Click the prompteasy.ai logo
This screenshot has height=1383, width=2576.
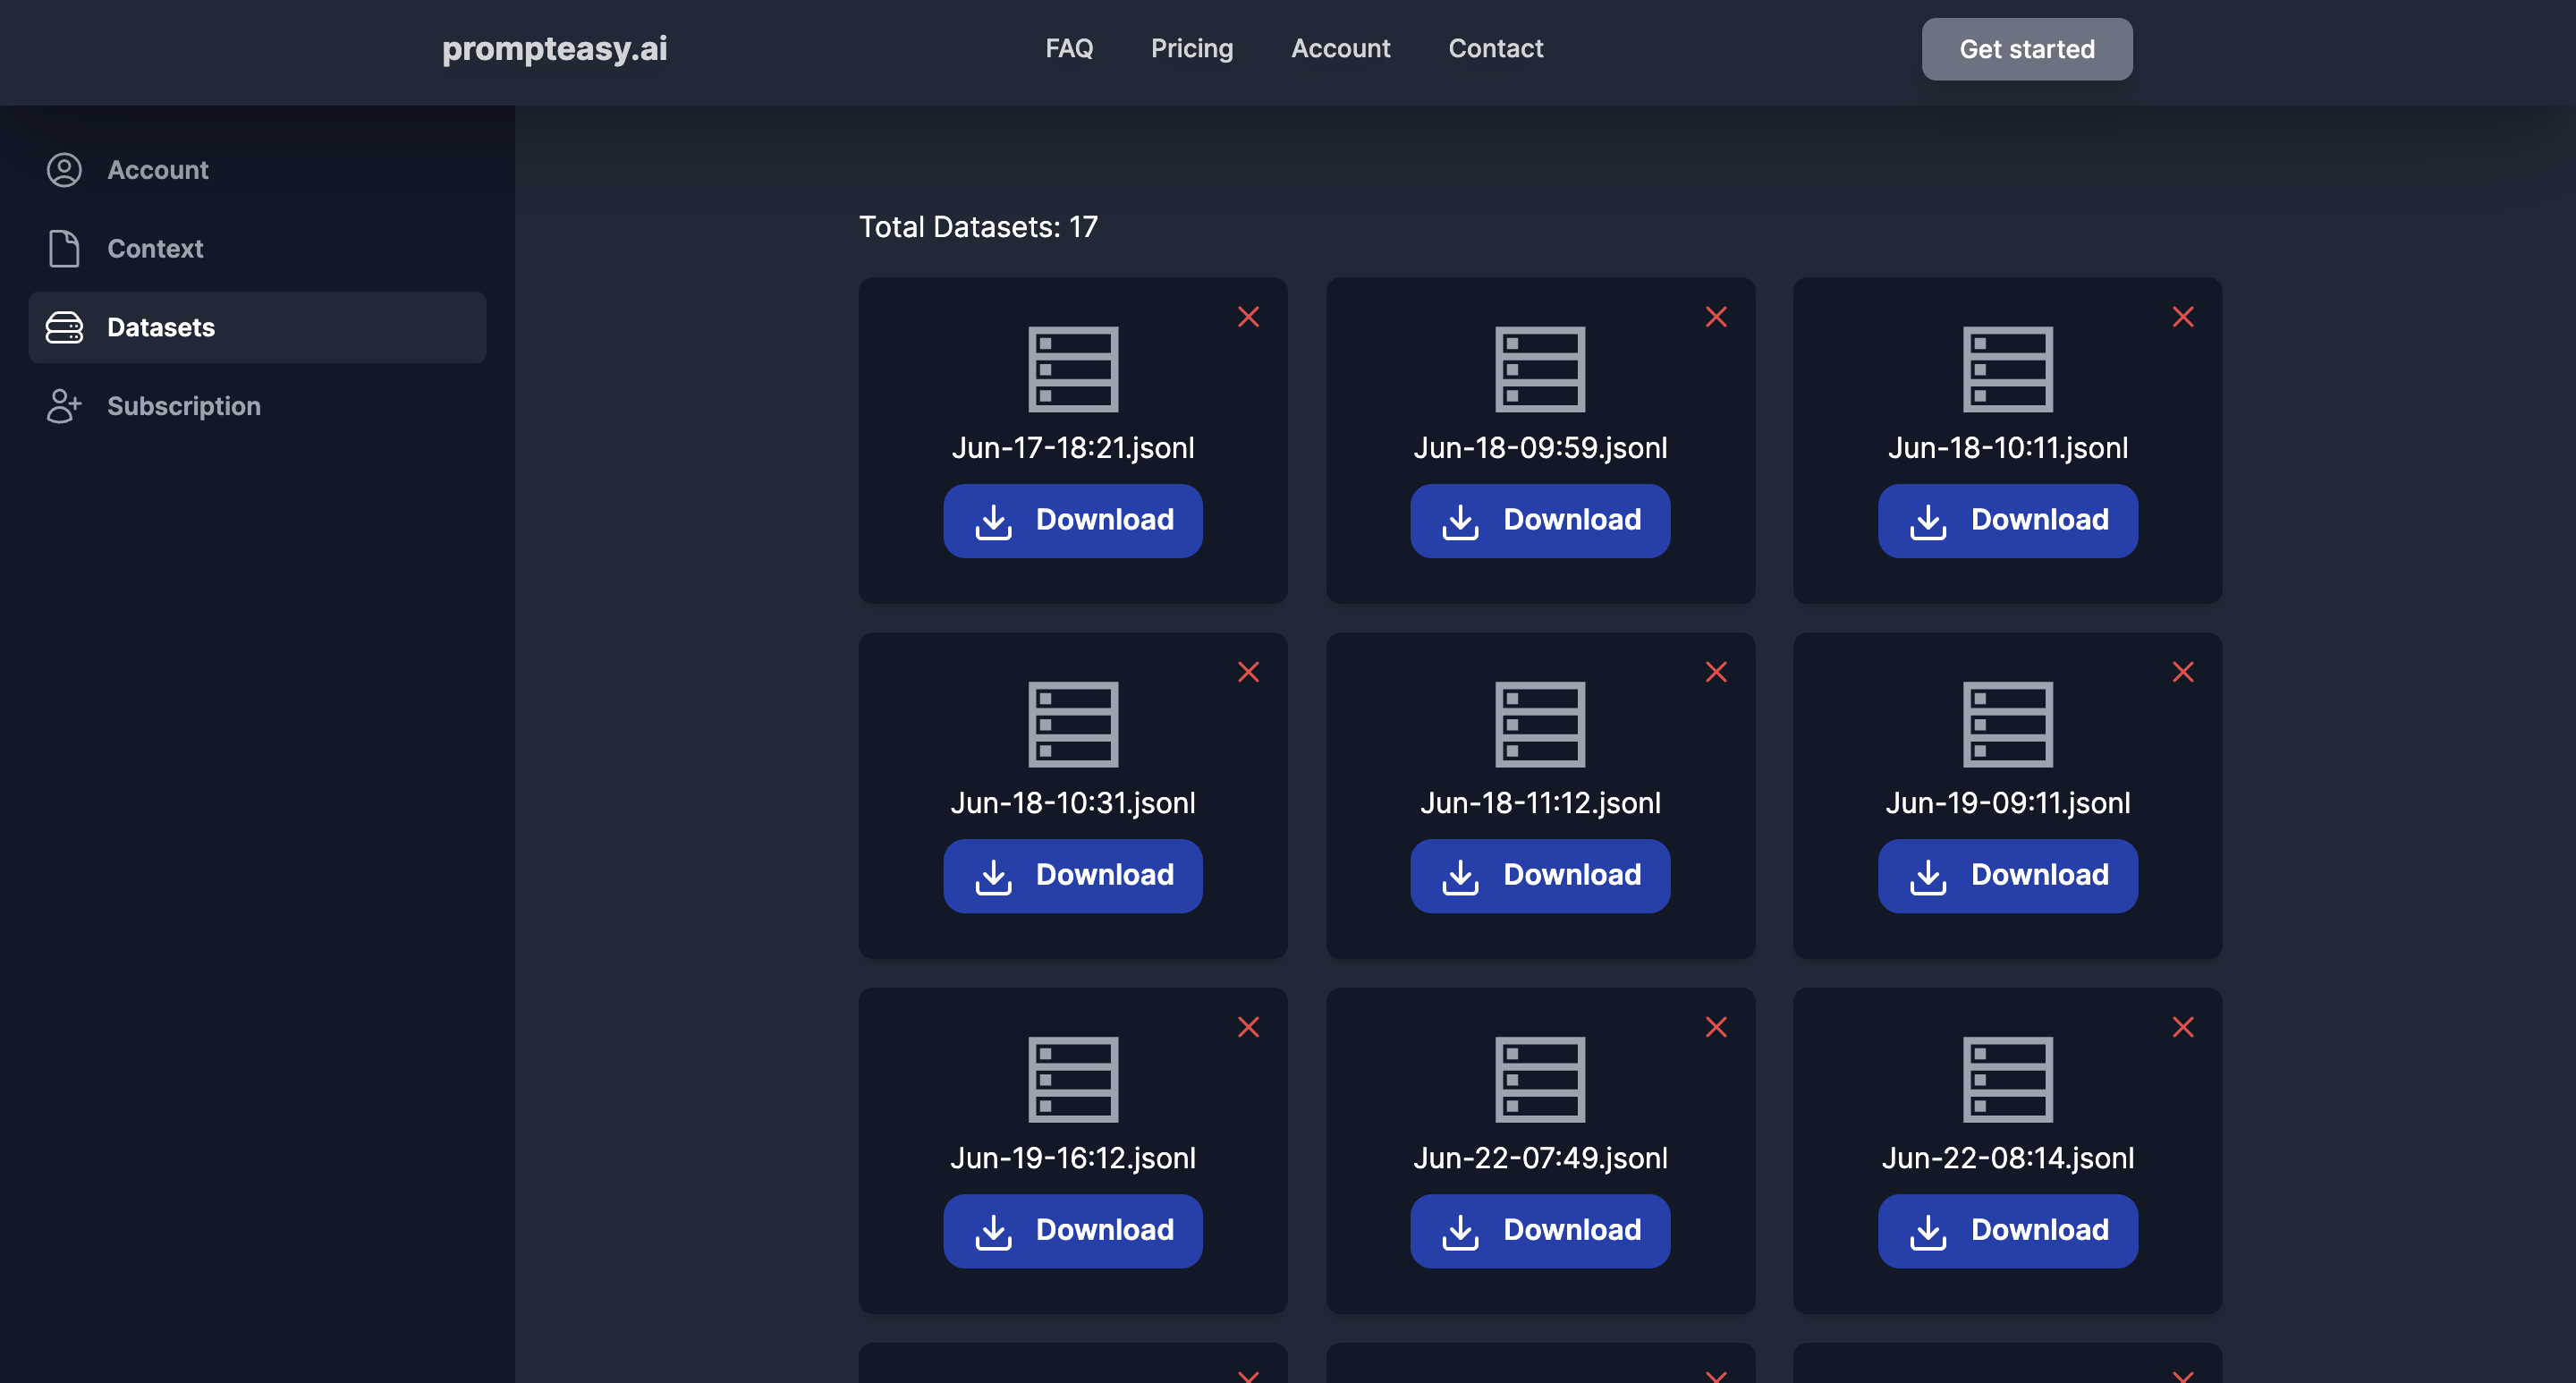point(554,48)
